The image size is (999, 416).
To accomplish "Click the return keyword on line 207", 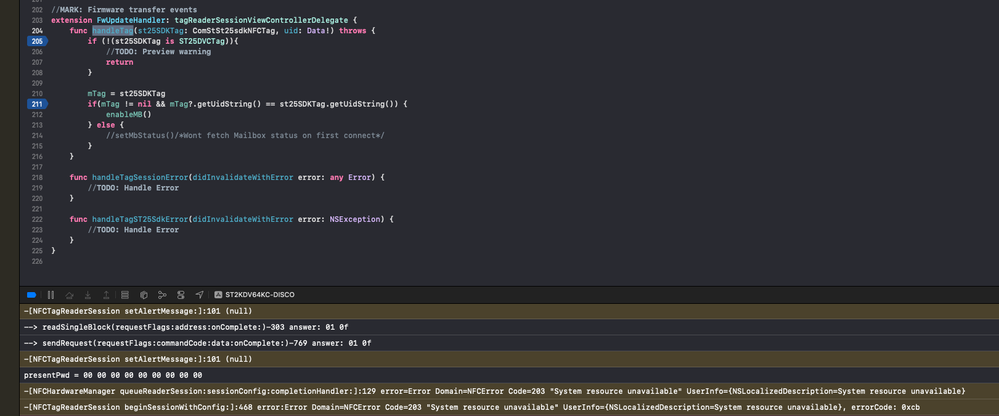I will coord(119,62).
